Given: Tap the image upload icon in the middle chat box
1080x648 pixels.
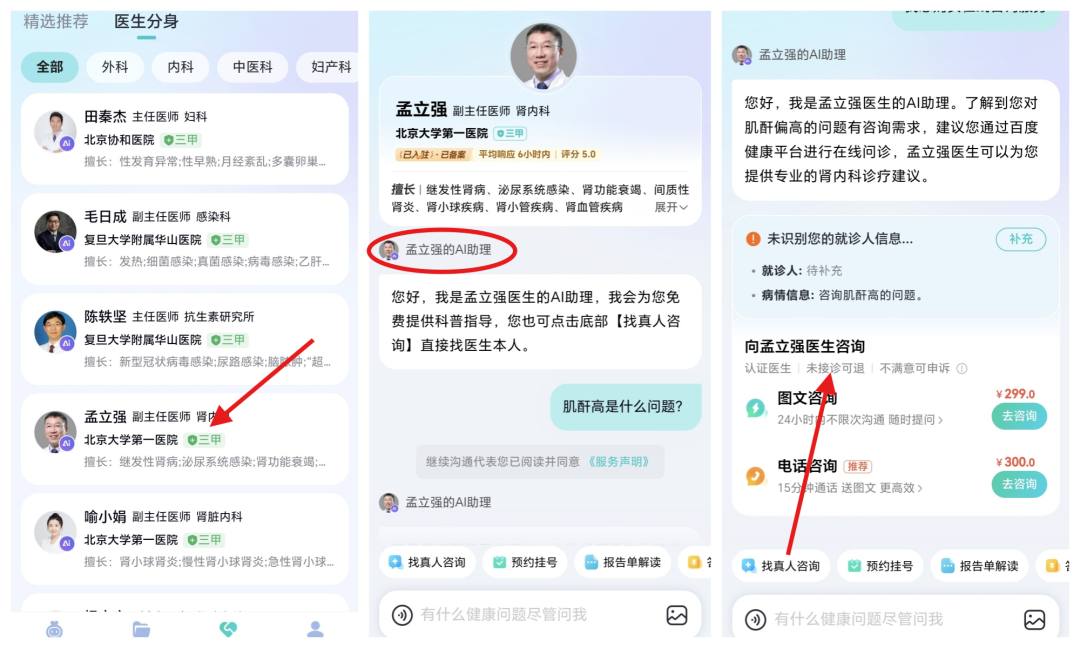Looking at the screenshot, I should coord(676,614).
